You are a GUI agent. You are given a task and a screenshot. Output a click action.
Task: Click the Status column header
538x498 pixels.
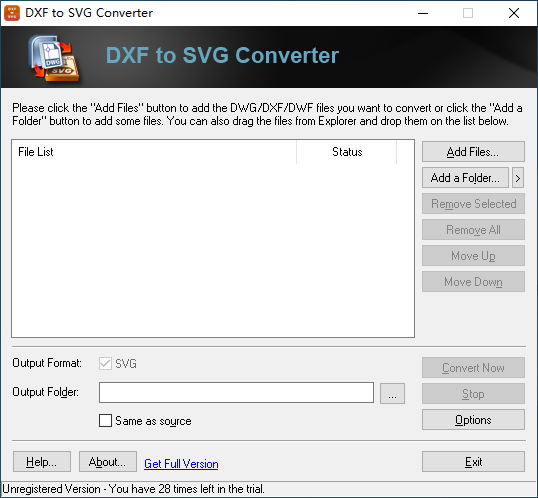(347, 152)
